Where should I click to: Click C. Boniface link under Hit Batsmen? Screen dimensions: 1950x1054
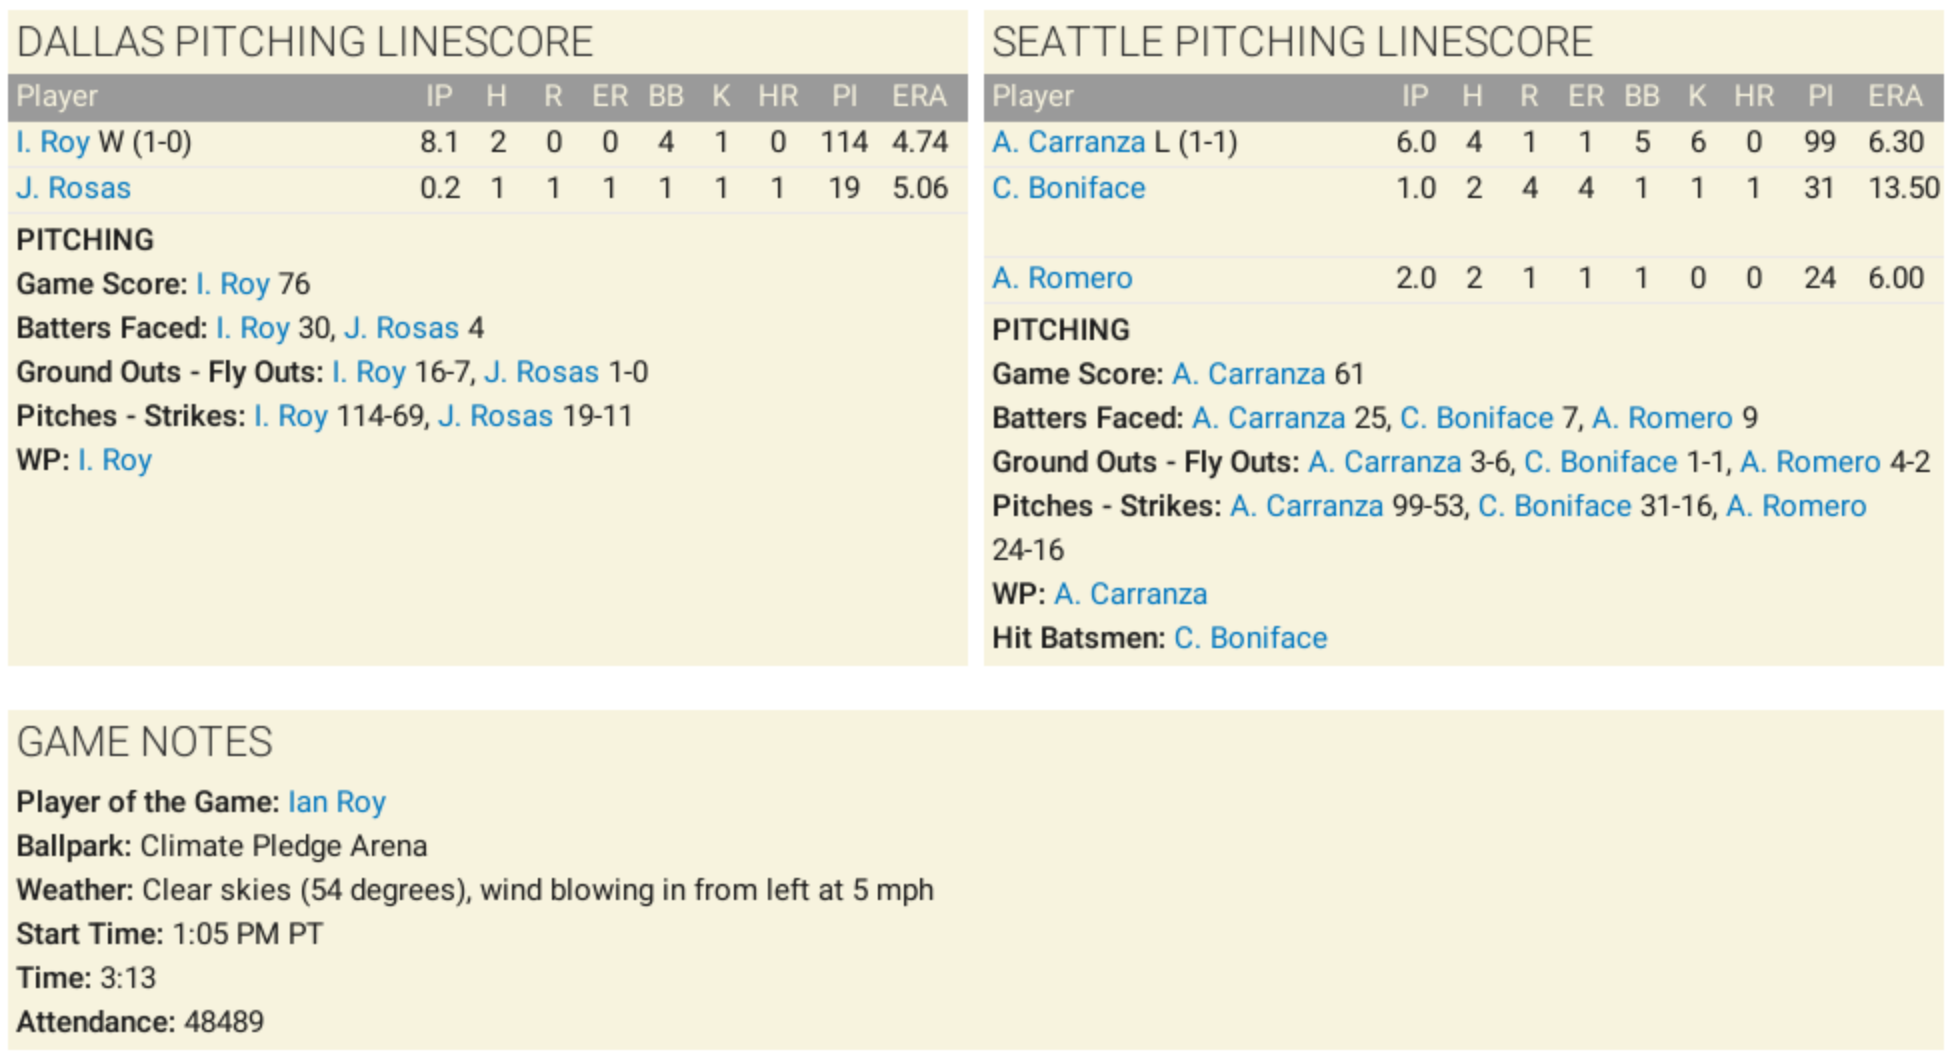(1250, 638)
